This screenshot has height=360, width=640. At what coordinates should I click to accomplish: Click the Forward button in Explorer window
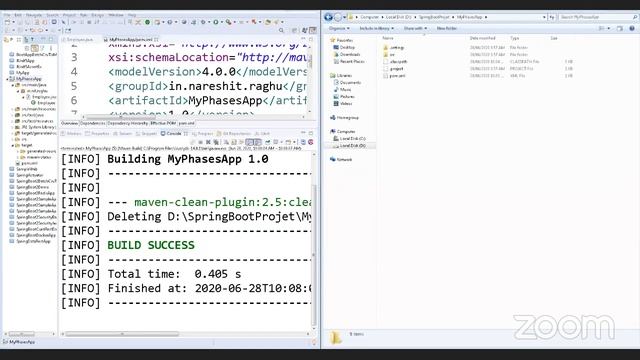338,17
